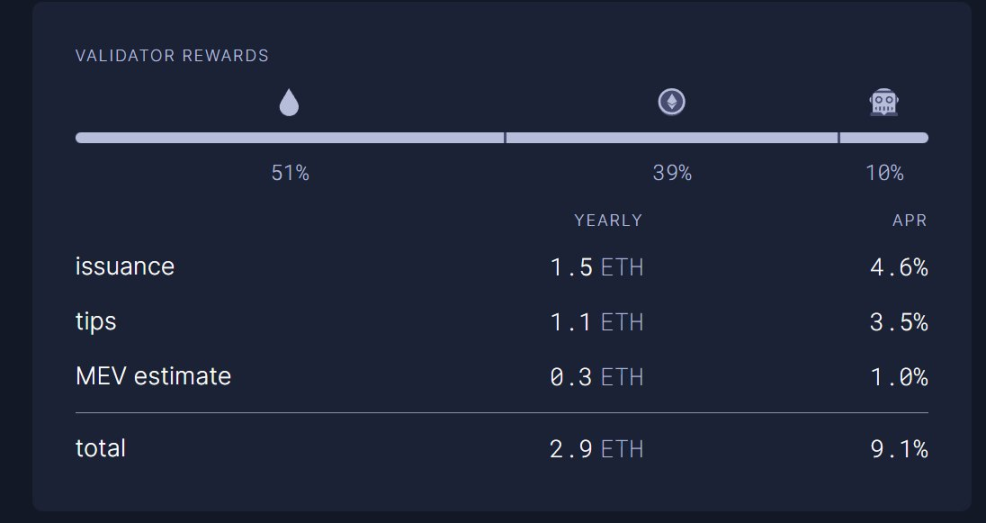This screenshot has width=986, height=523.
Task: Click the APR column header
Action: click(x=909, y=221)
